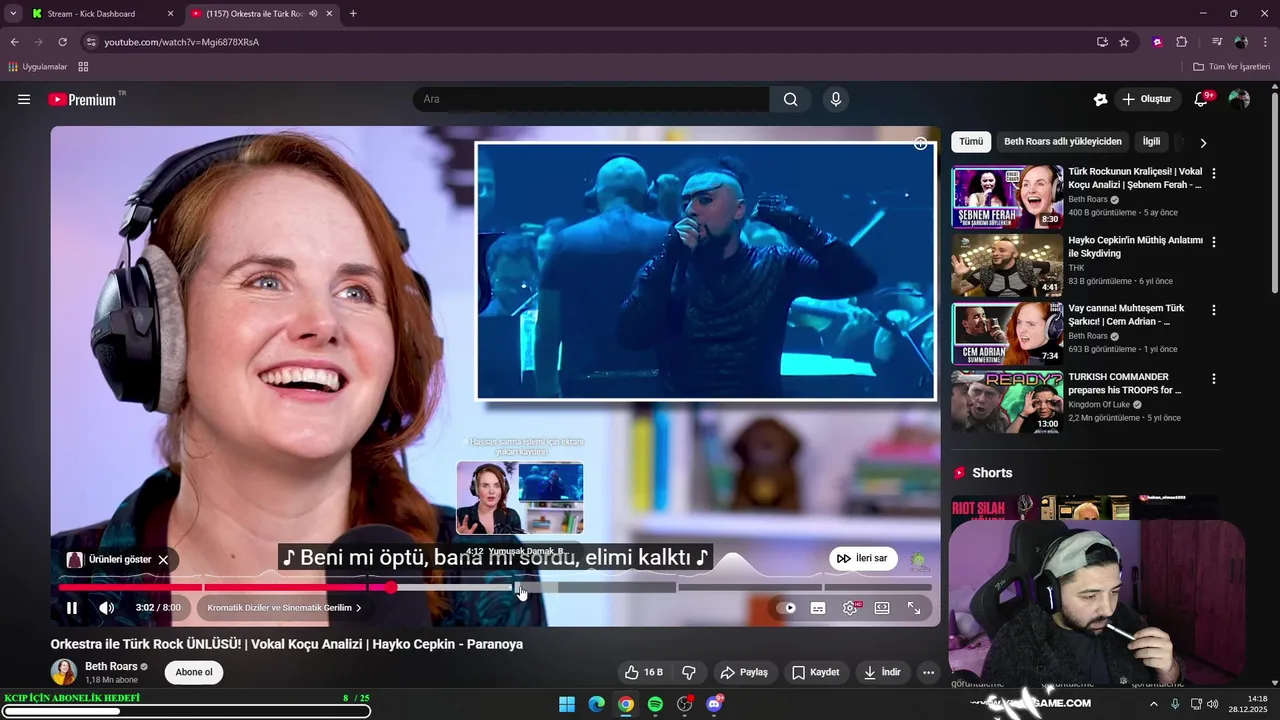The width and height of the screenshot is (1280, 720).
Task: Click the search magnifier button
Action: [x=791, y=99]
